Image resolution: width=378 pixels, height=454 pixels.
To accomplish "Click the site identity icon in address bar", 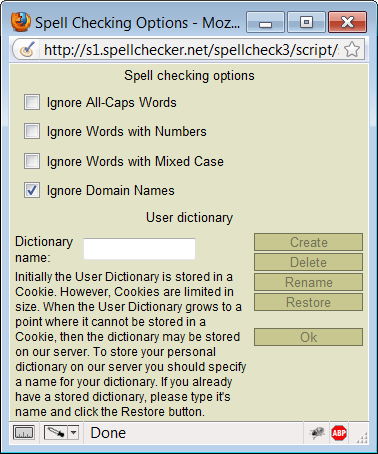I will 27,50.
